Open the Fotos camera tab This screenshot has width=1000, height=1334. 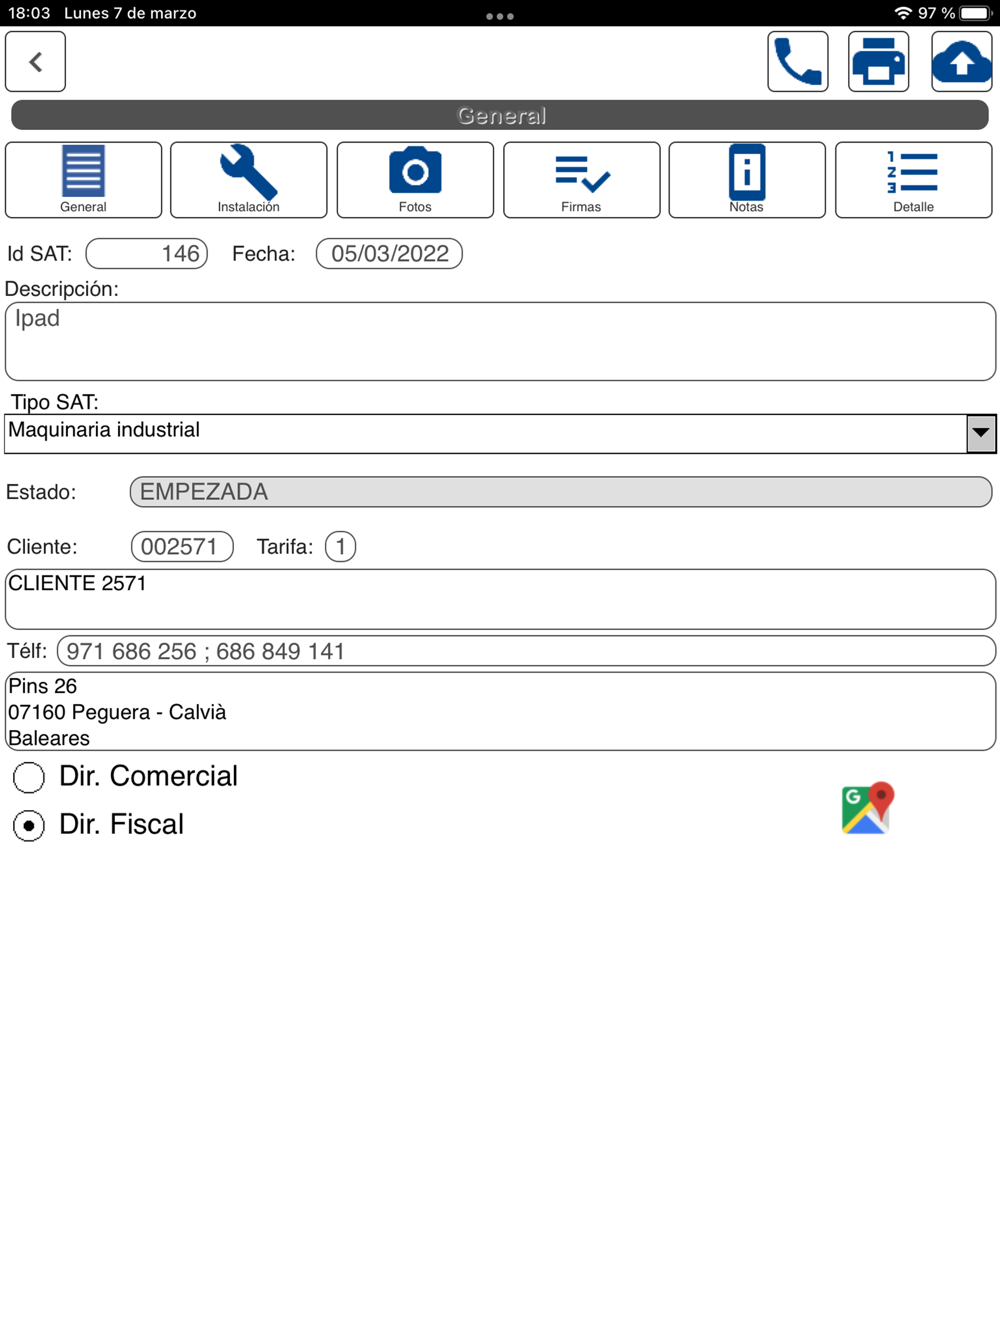coord(415,180)
